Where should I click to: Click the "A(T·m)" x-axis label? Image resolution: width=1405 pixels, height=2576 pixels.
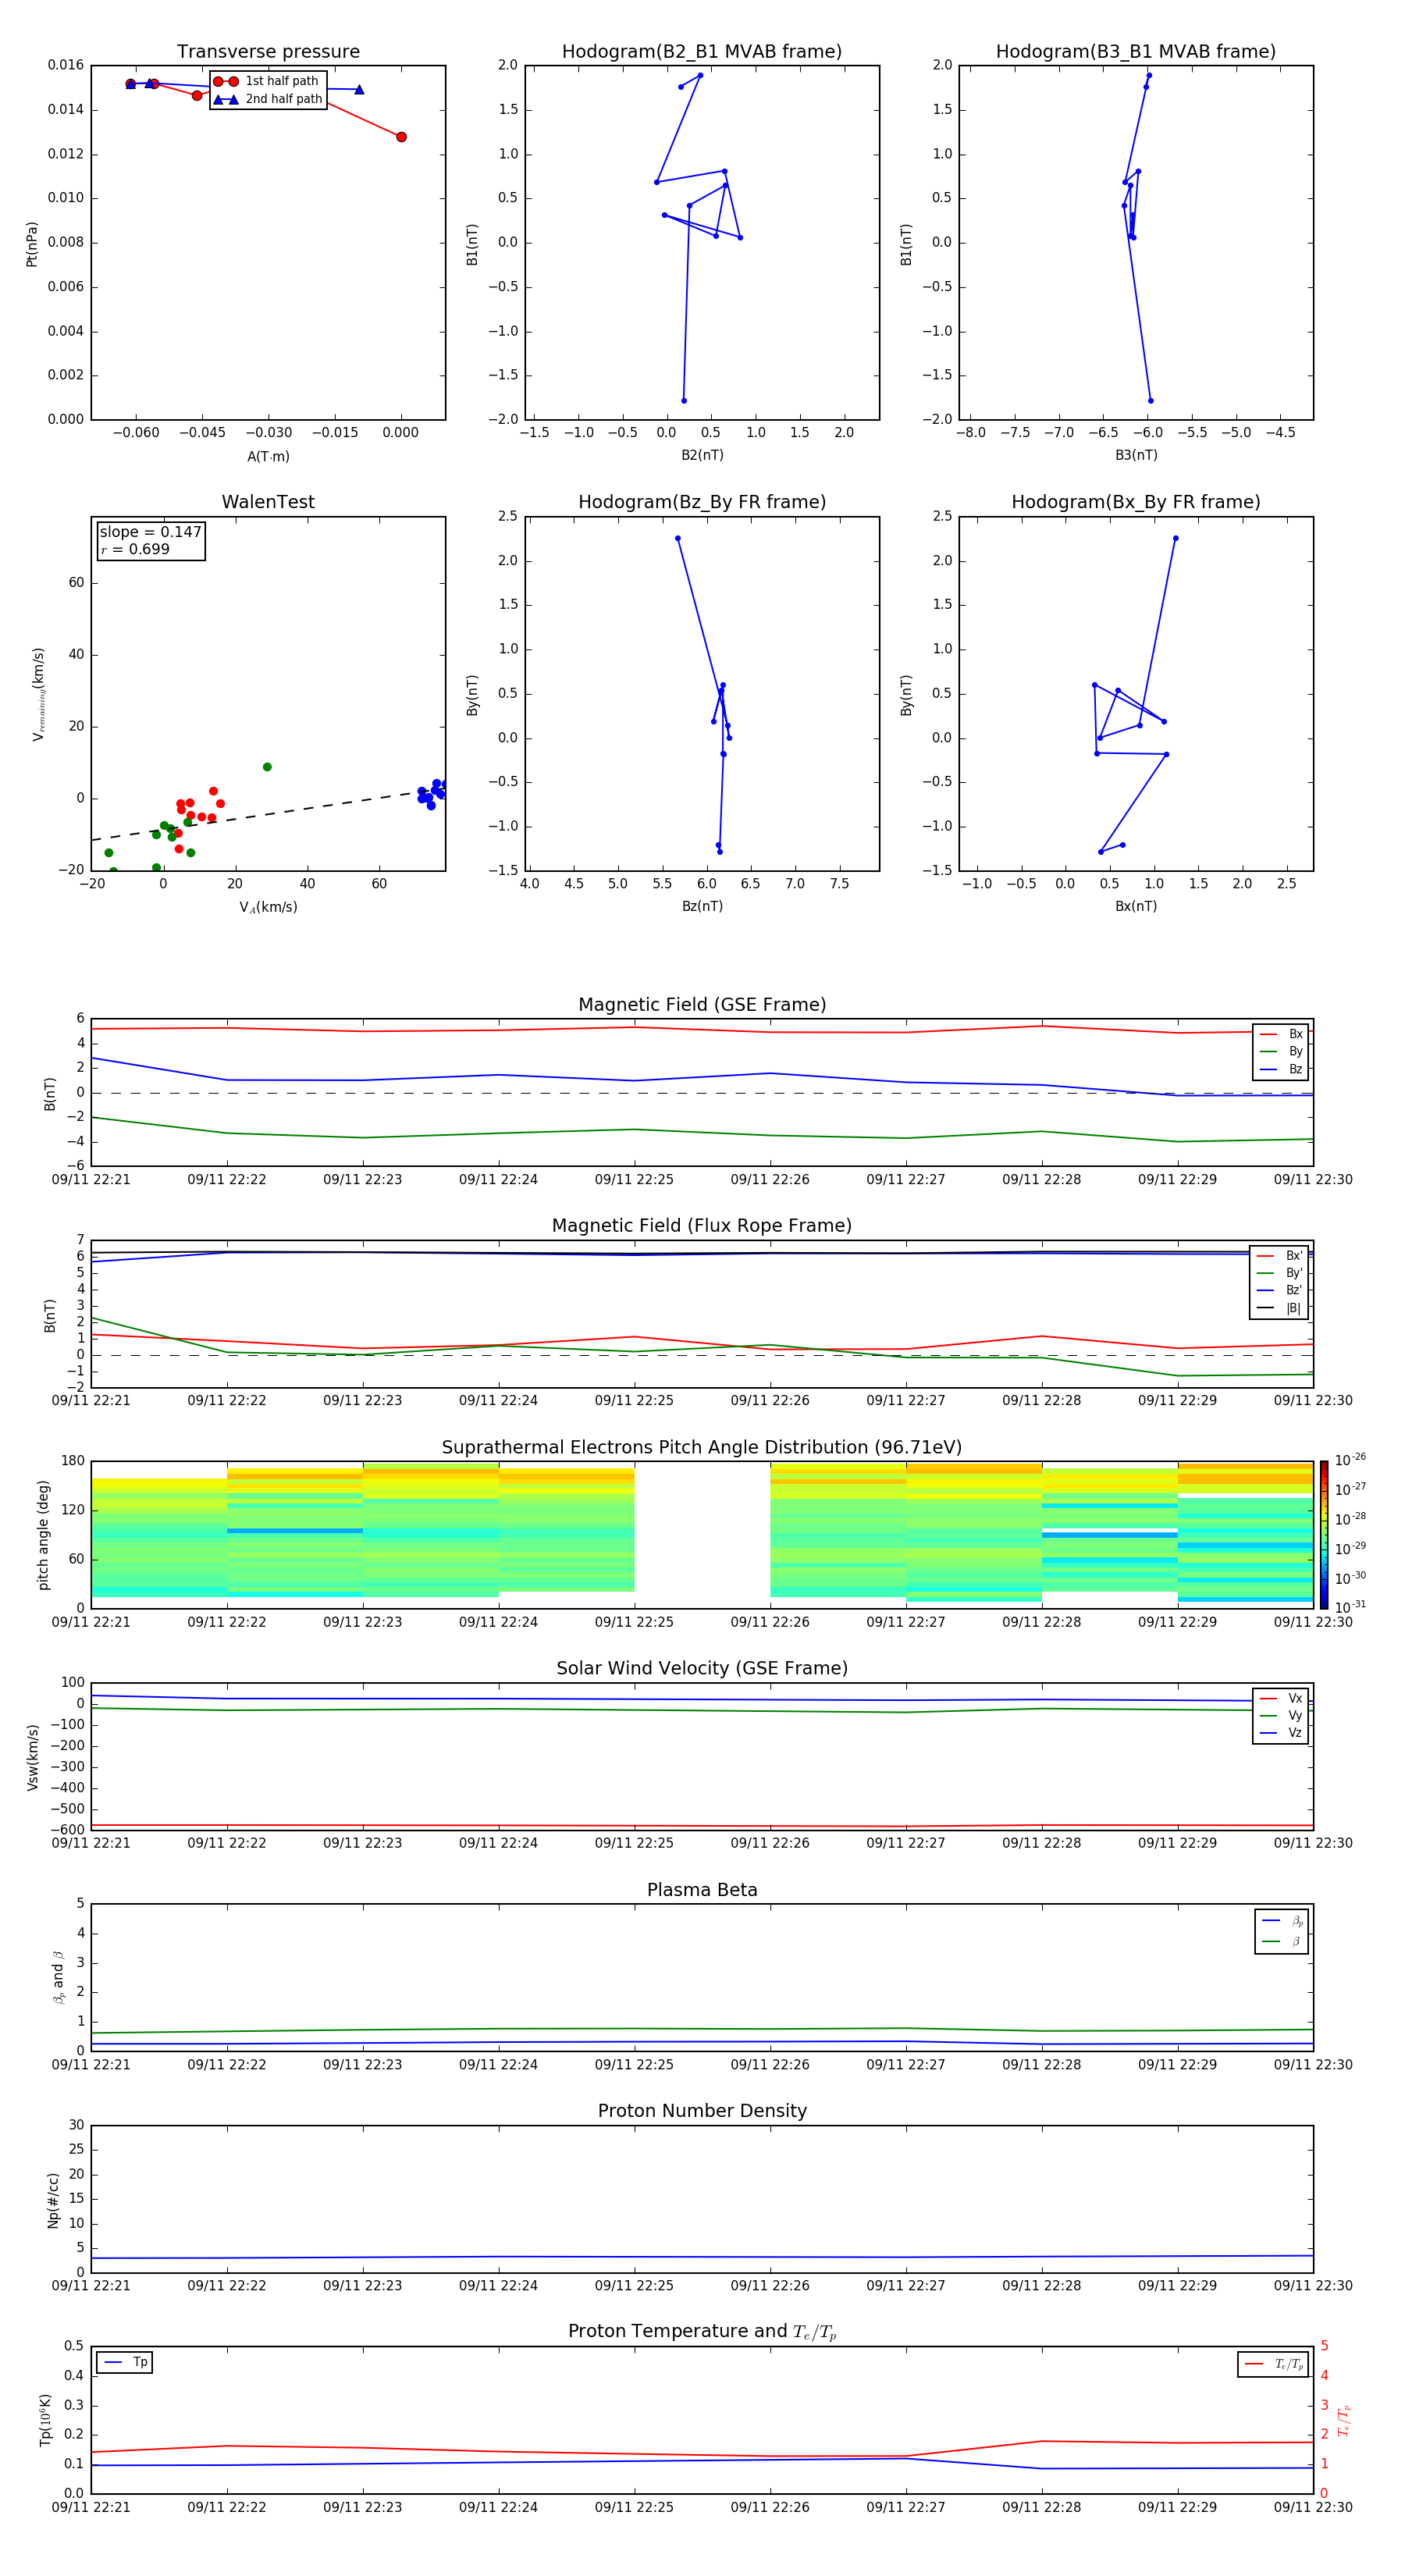[x=268, y=456]
